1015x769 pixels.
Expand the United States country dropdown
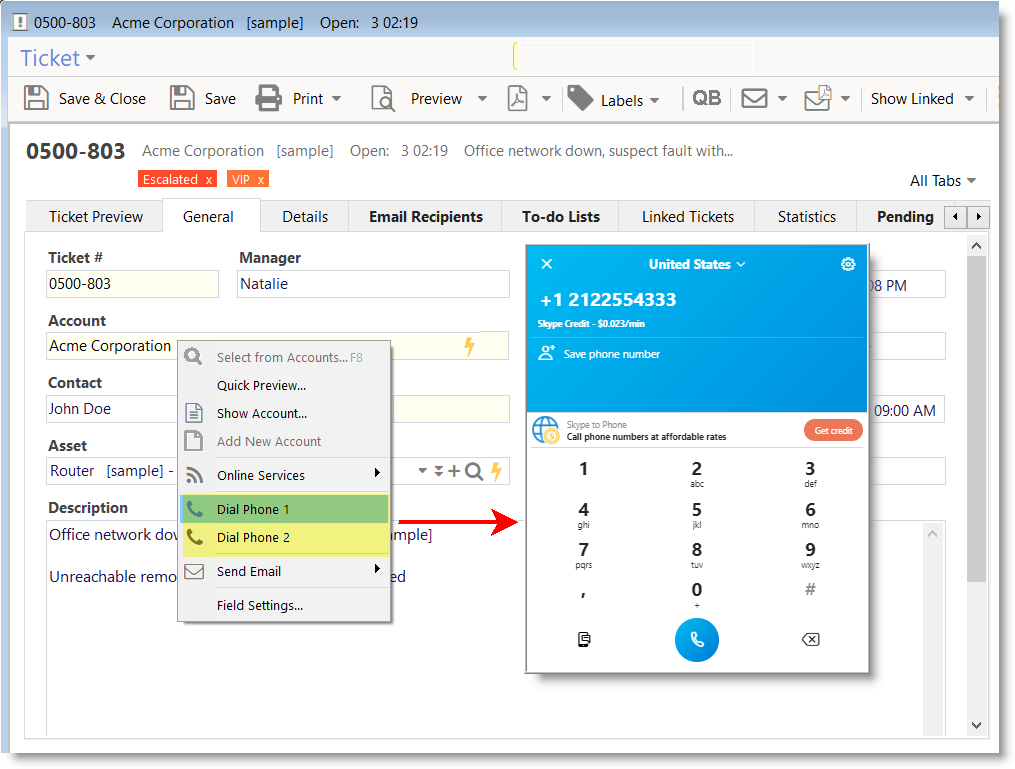coord(697,264)
